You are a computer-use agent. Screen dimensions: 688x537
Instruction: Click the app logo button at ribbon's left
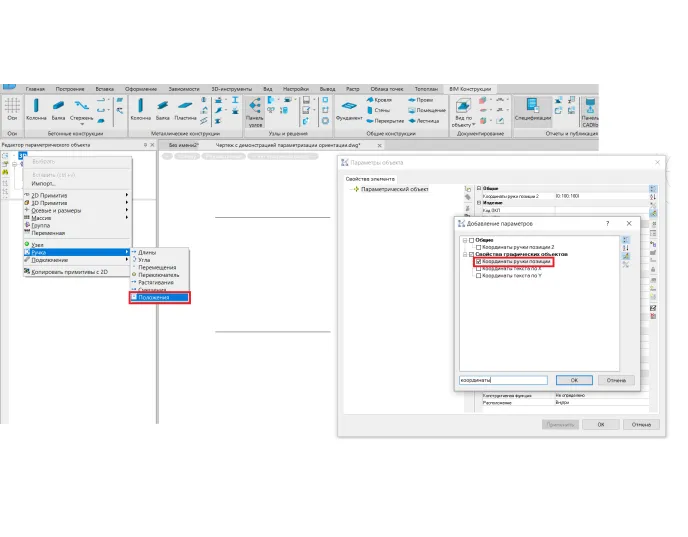pyautogui.click(x=9, y=87)
